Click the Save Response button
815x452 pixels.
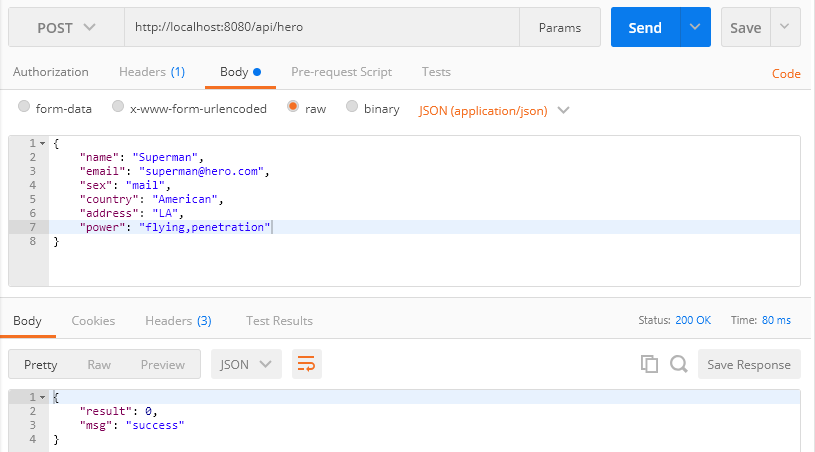coord(749,364)
